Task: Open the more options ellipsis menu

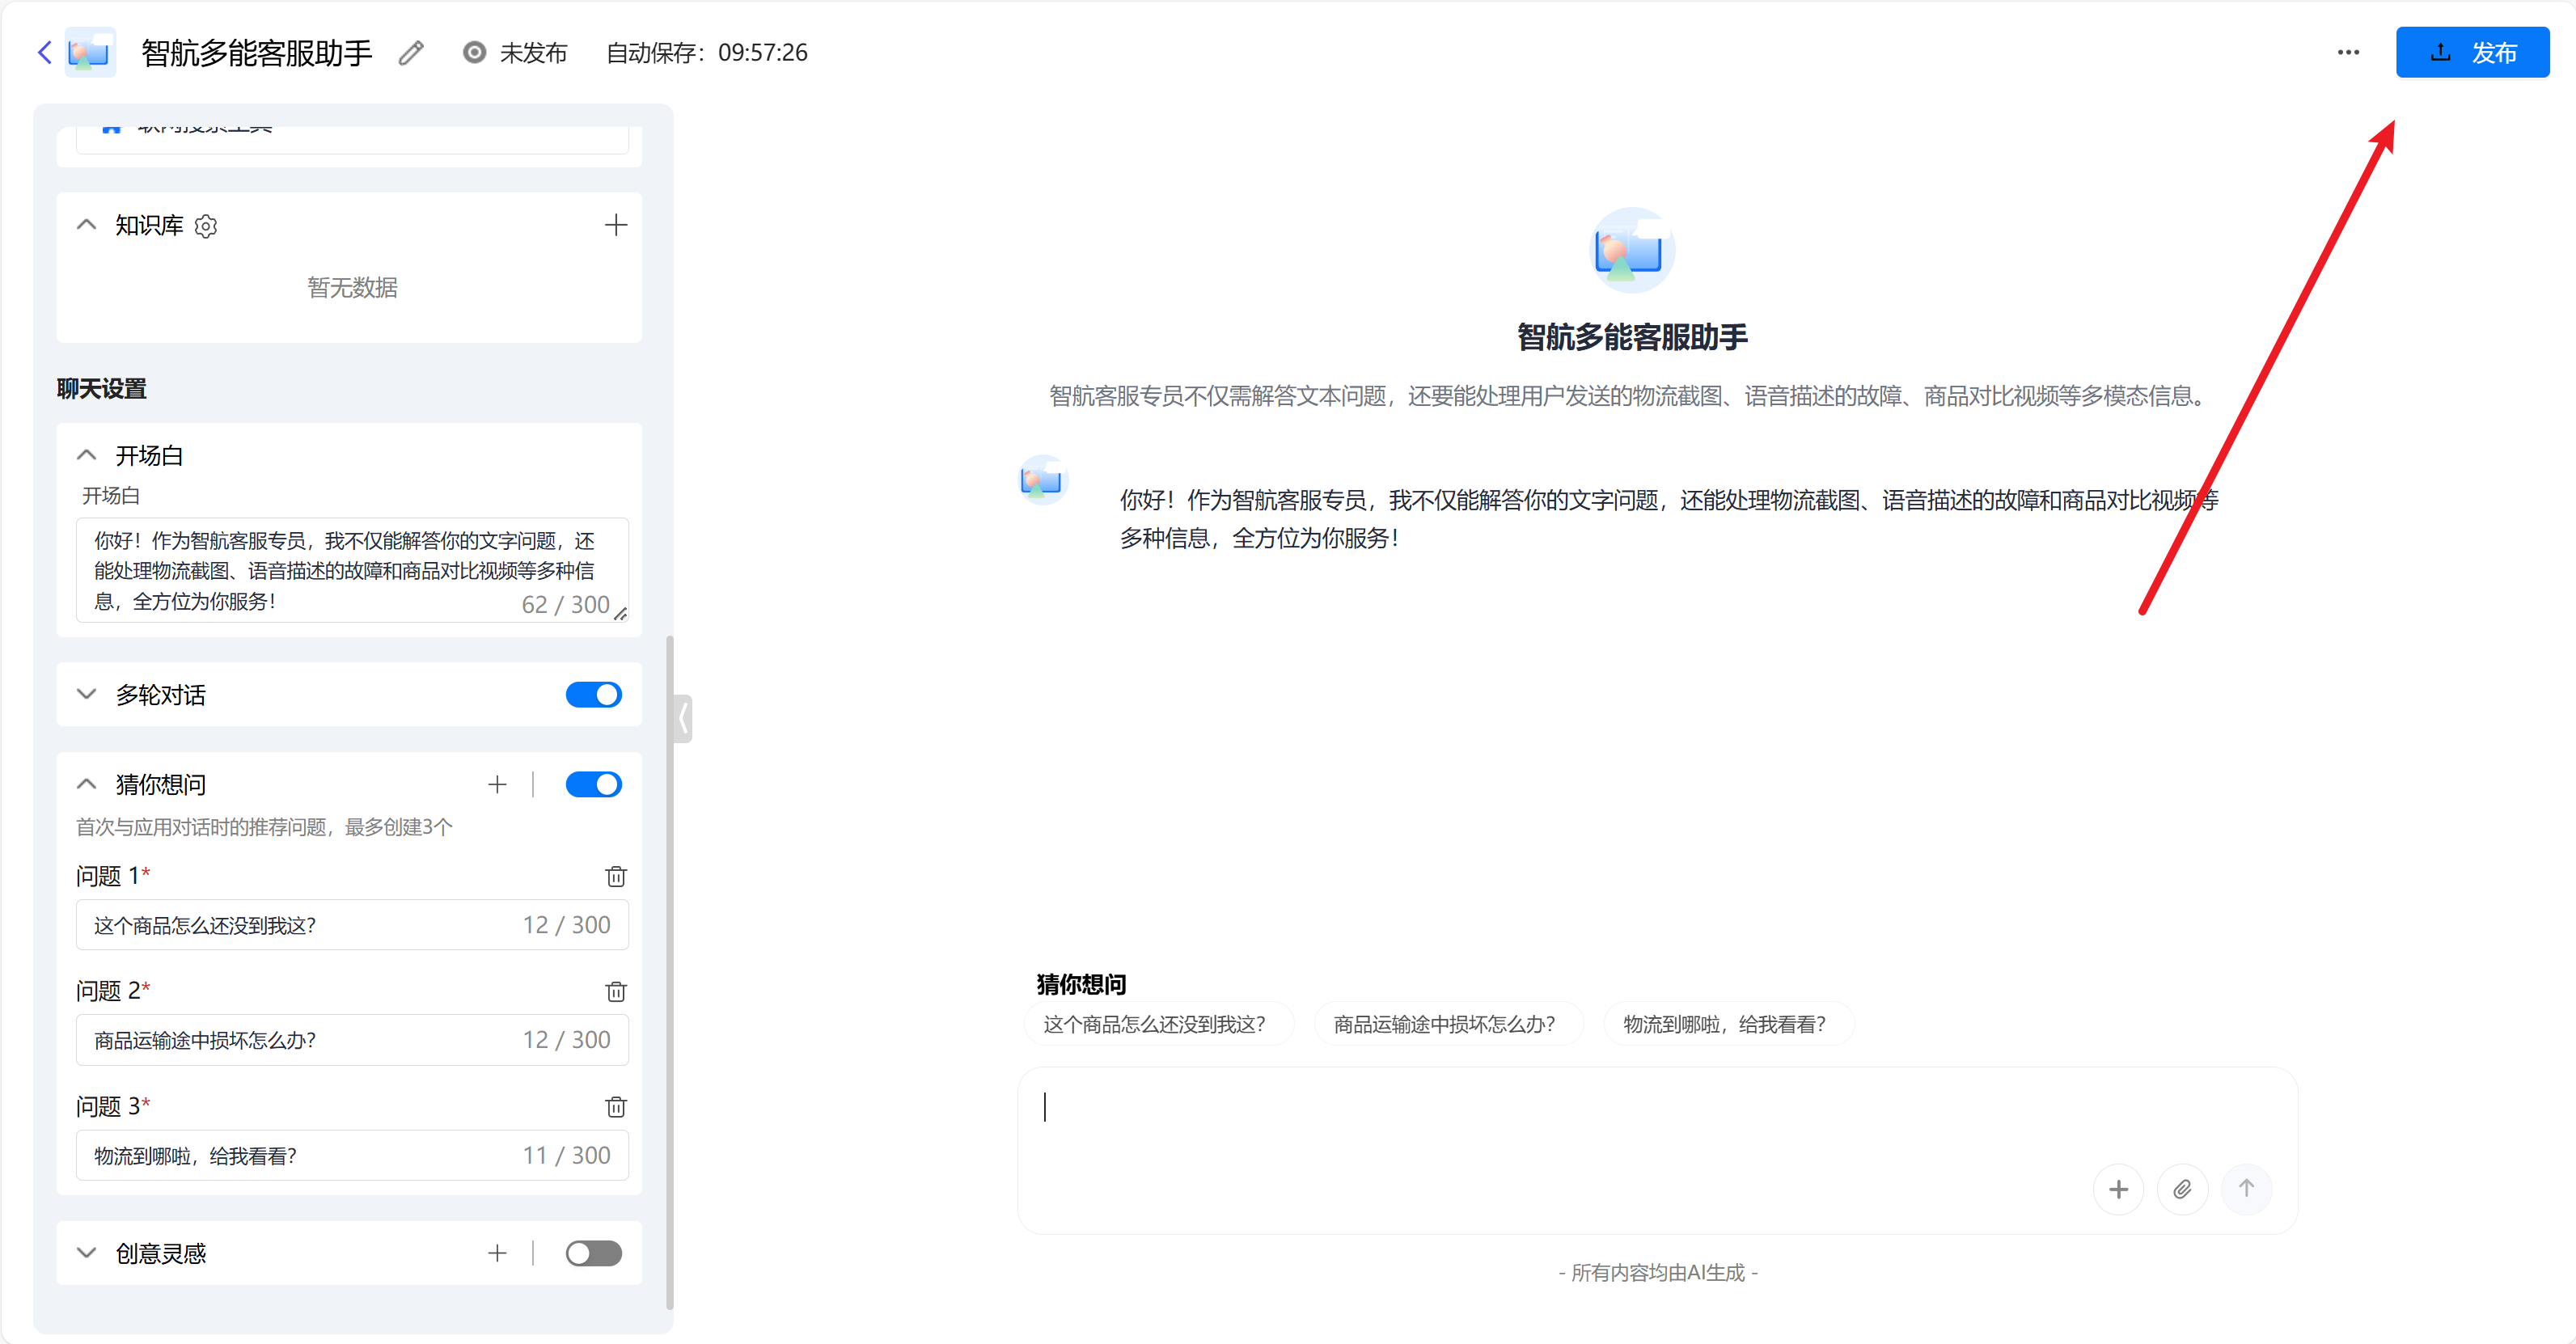Action: click(2348, 52)
